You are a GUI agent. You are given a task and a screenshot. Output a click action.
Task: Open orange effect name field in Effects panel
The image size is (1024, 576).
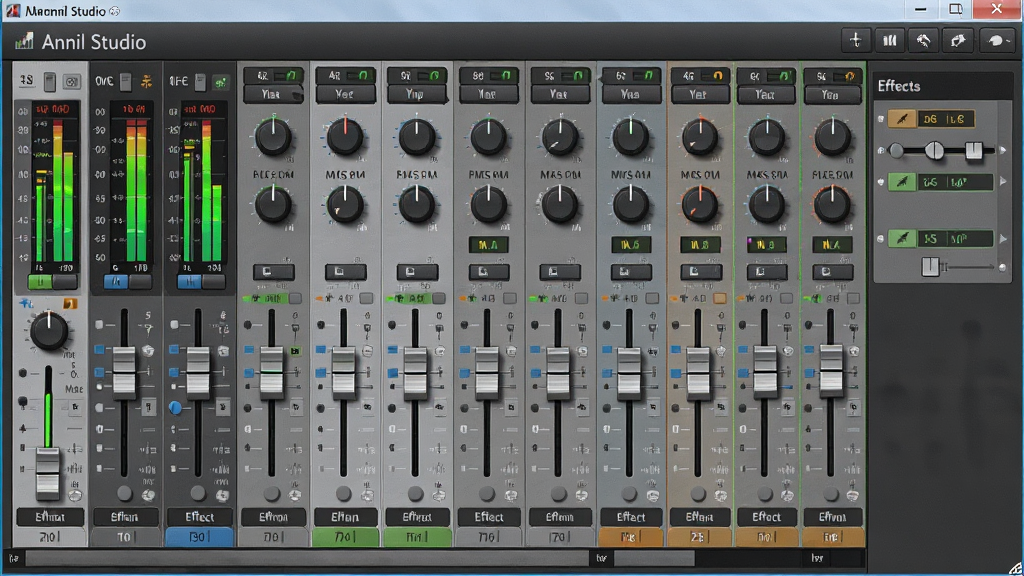[x=946, y=119]
